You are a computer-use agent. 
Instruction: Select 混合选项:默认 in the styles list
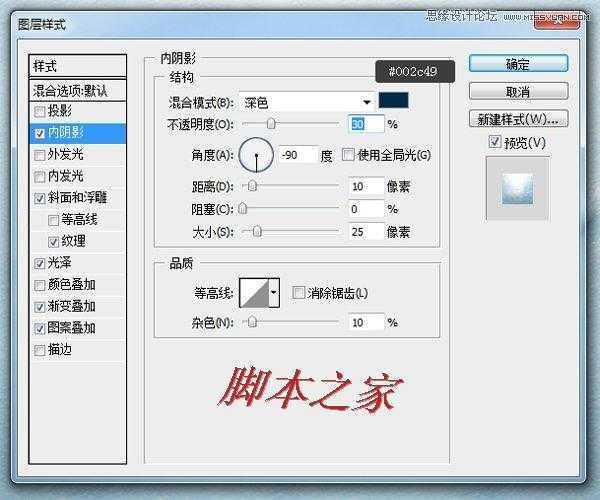[76, 90]
